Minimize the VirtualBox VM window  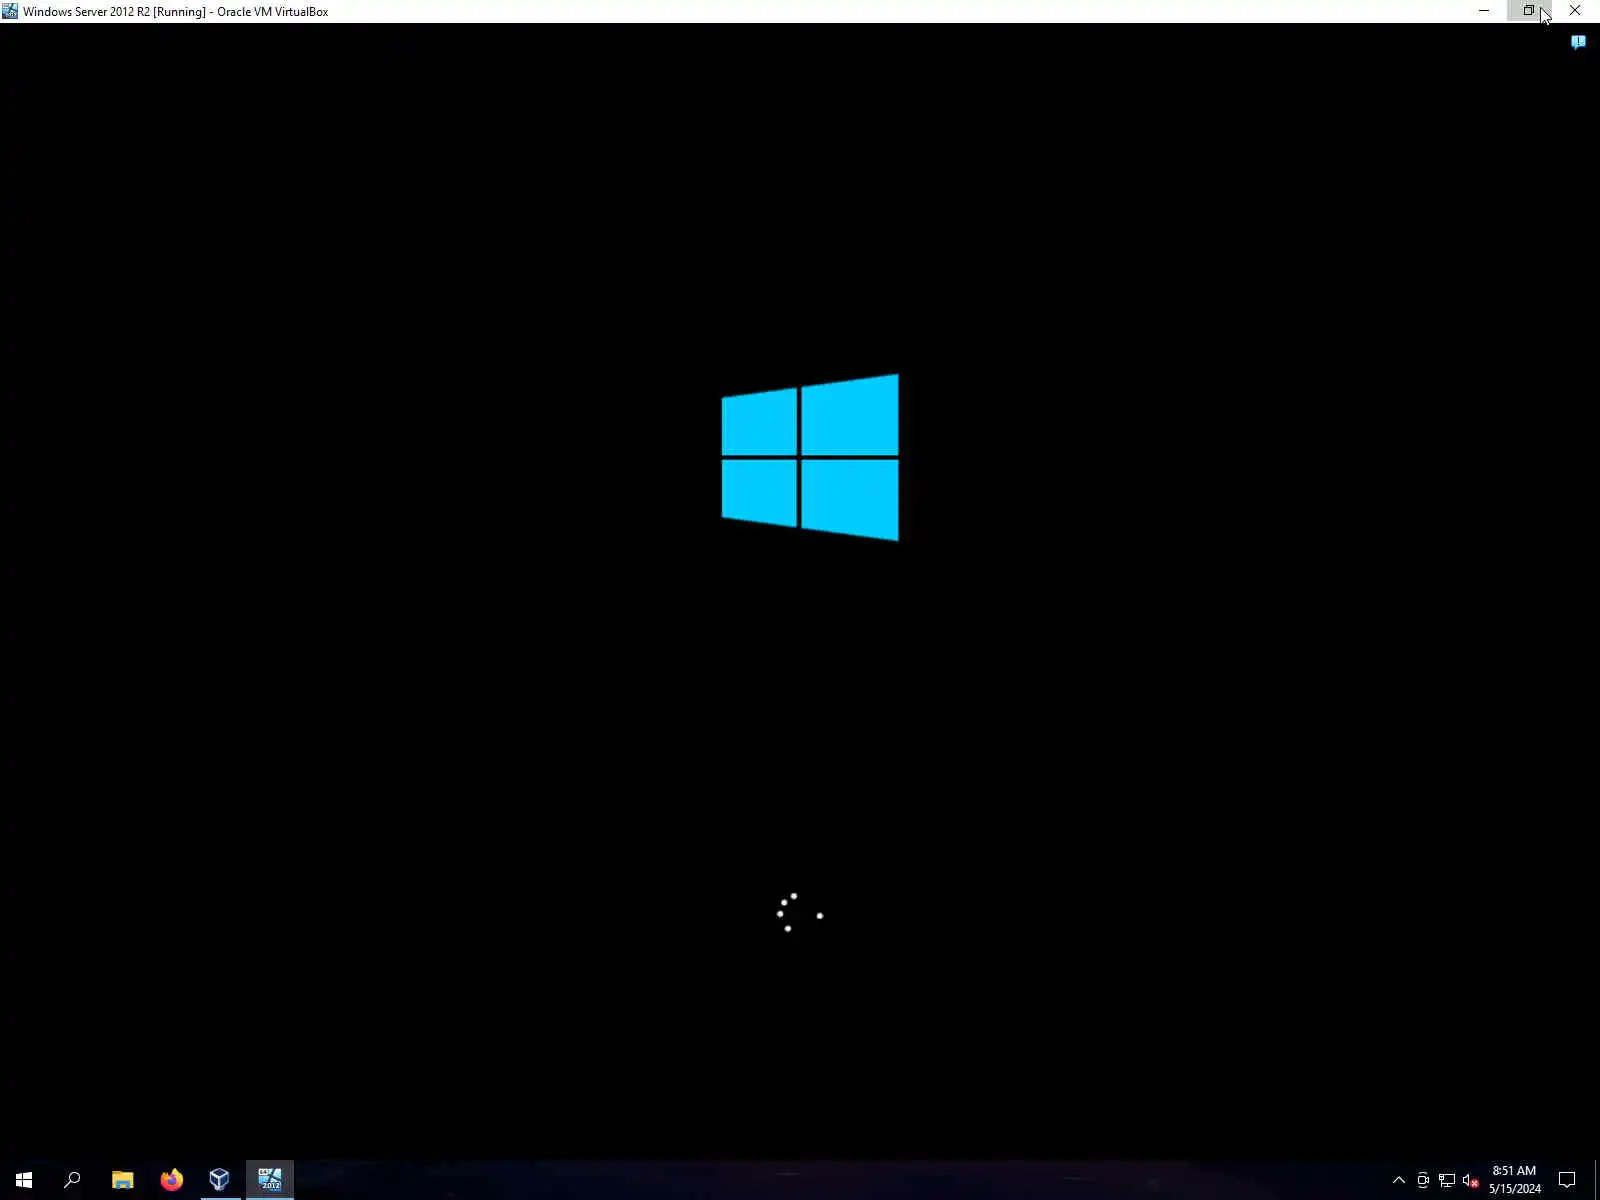pos(1484,11)
